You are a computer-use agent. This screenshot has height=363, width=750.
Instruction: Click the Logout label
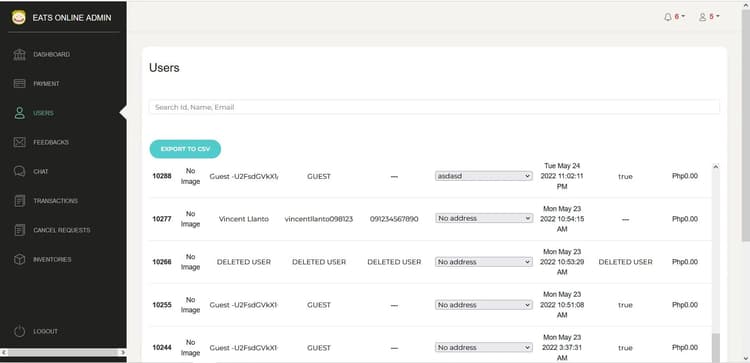pos(45,331)
